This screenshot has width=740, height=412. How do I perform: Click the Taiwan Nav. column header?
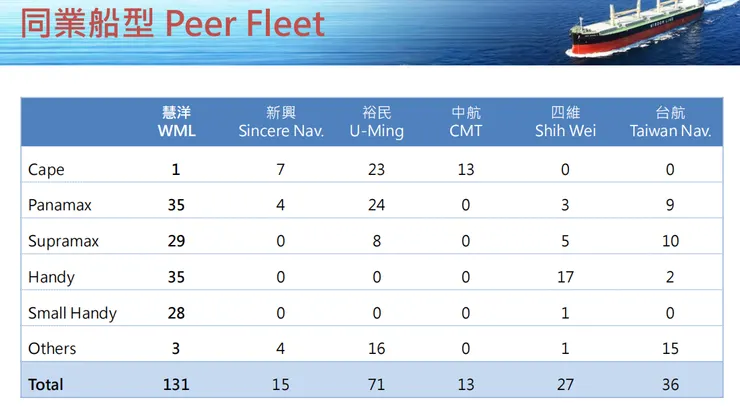tap(670, 122)
